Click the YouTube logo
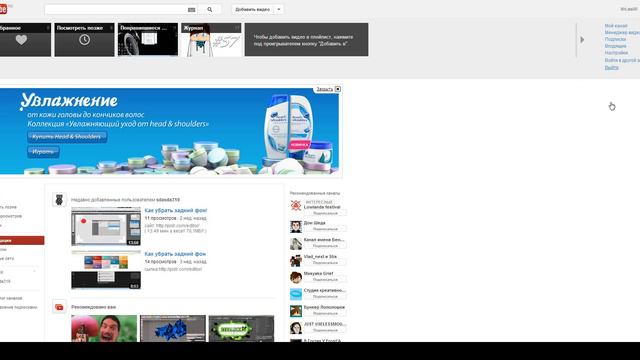The height and width of the screenshot is (360, 640). pos(3,9)
